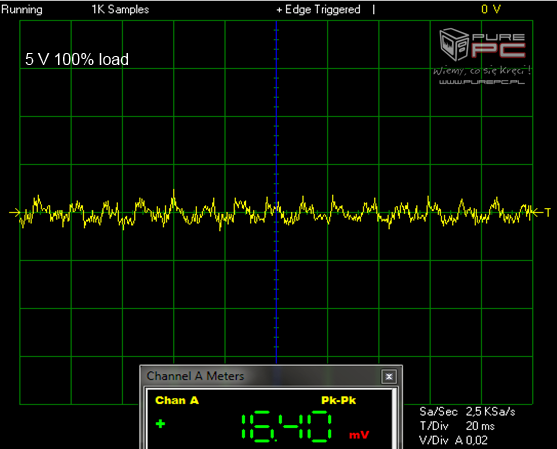Click the Chan A meter label
The width and height of the screenshot is (557, 449).
click(177, 400)
